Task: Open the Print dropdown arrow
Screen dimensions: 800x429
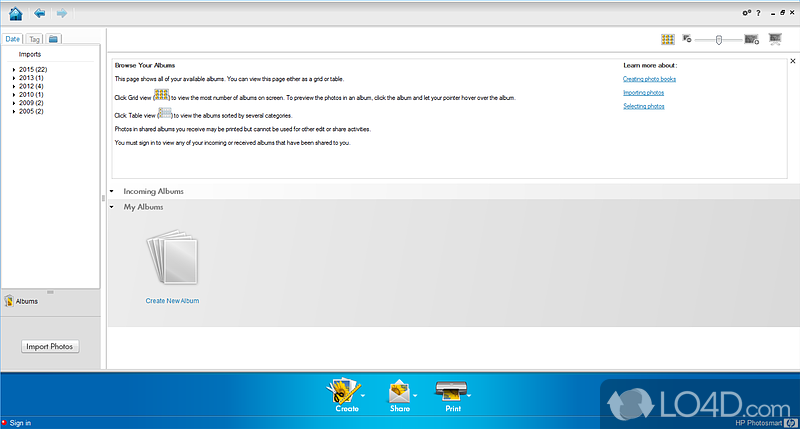Action: click(x=469, y=395)
